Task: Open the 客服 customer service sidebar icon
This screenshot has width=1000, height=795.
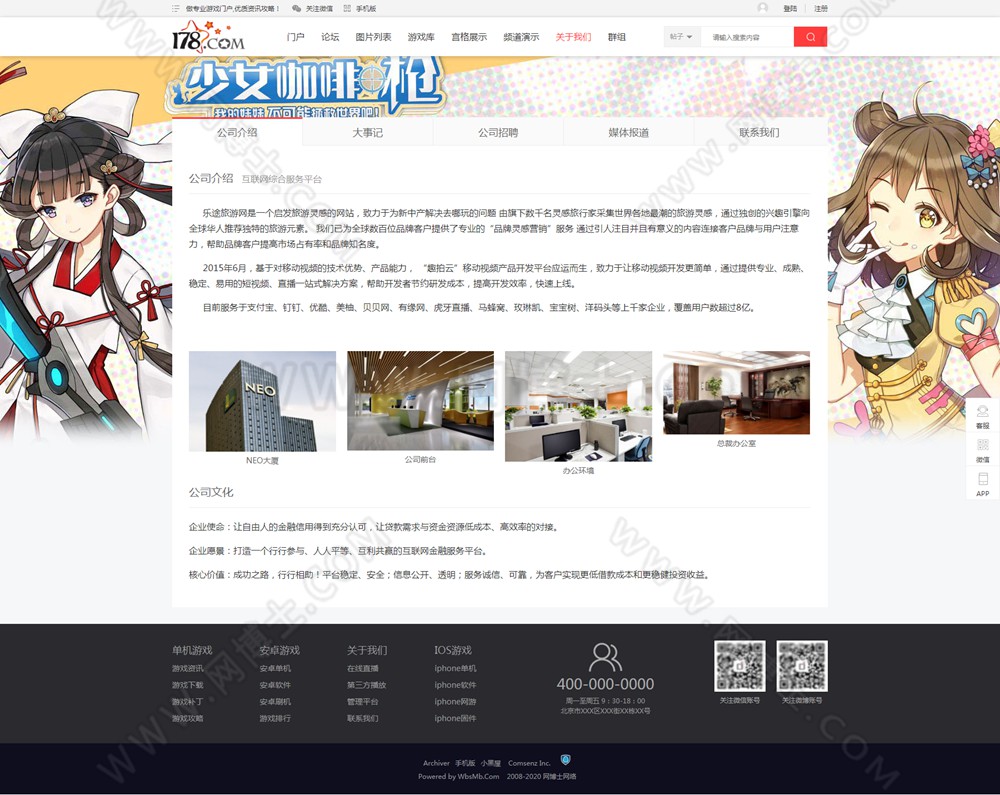Action: (983, 416)
